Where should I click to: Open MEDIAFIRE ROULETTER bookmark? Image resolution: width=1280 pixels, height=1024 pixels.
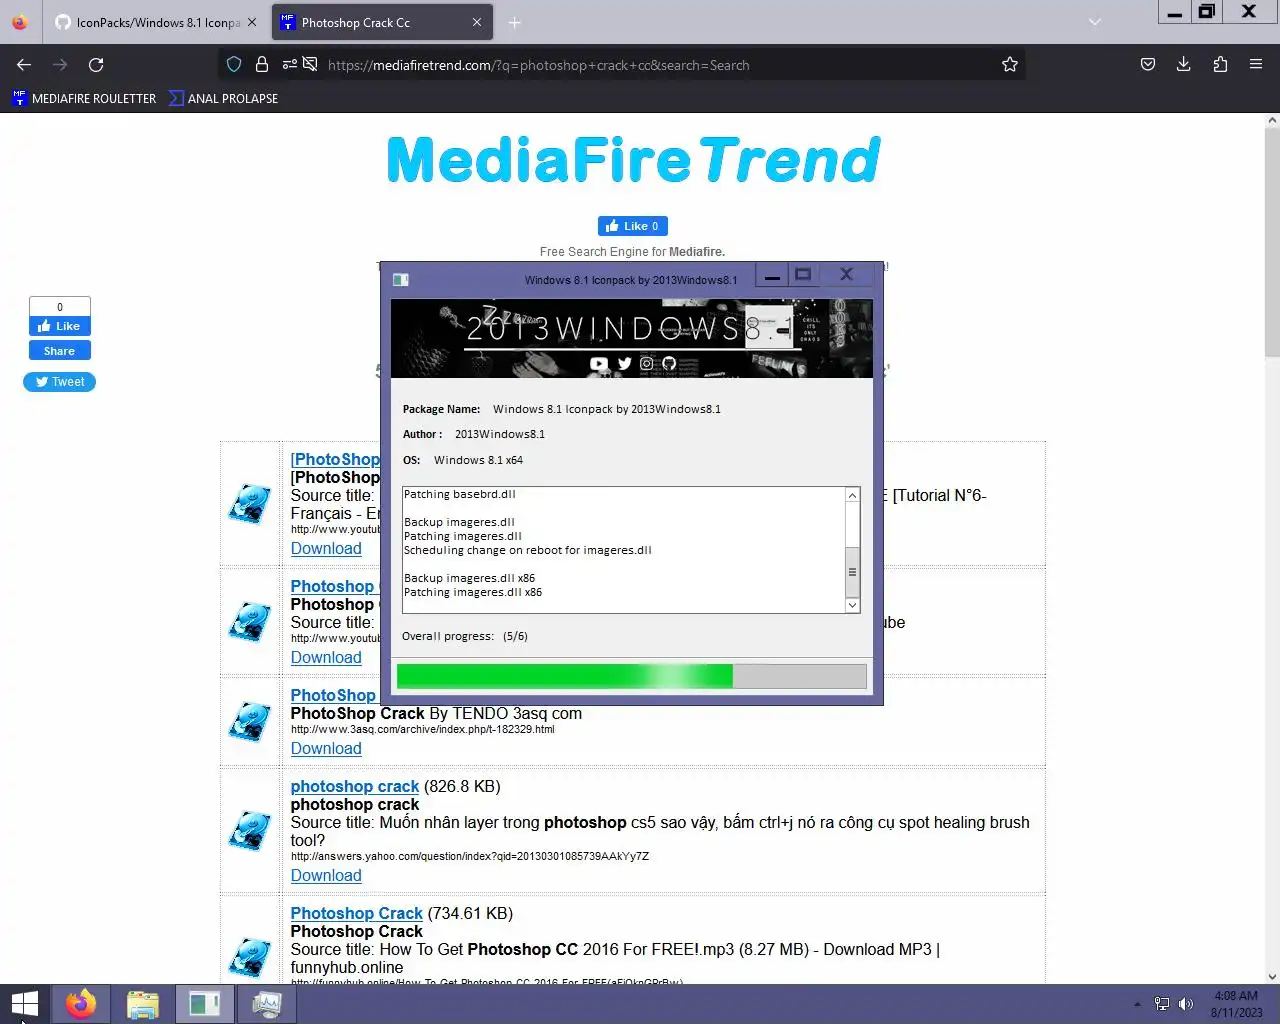85,98
